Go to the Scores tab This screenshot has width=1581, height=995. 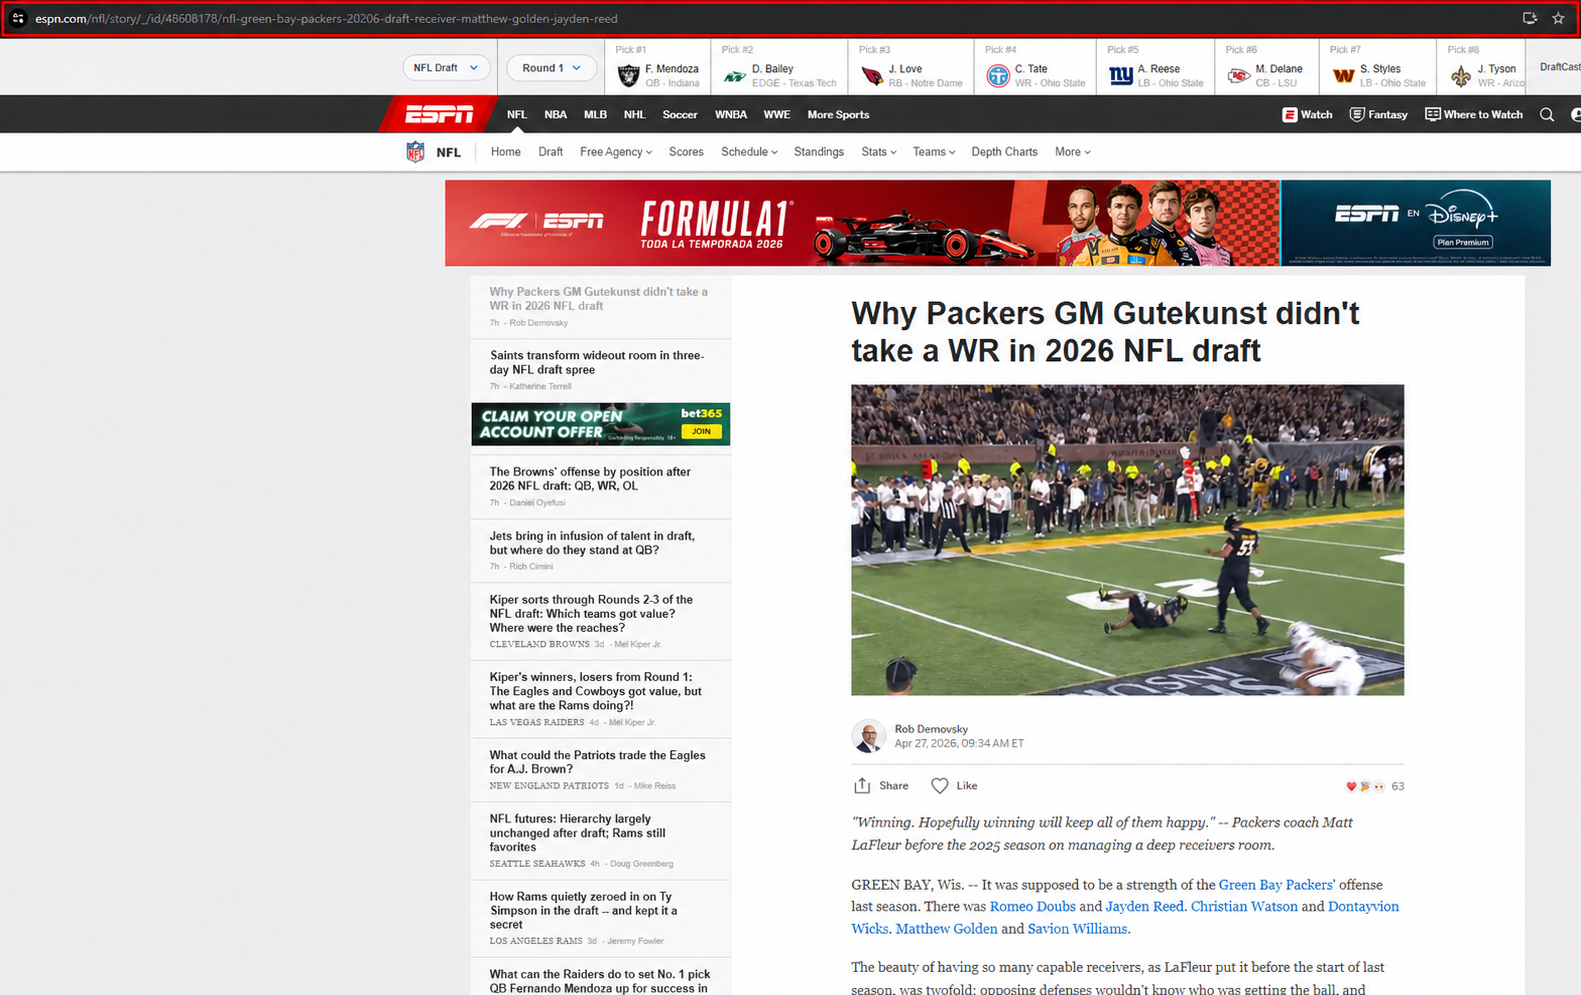coord(686,152)
